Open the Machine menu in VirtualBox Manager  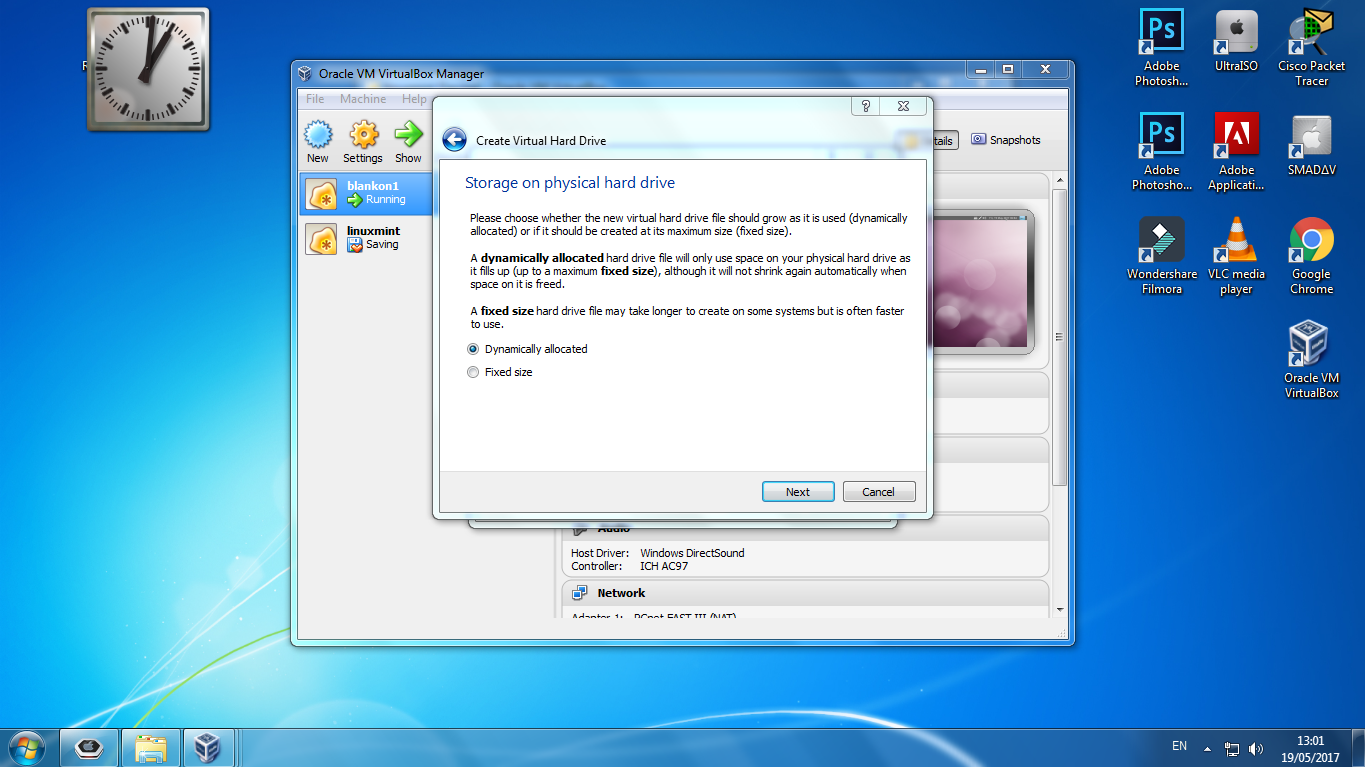coord(363,99)
